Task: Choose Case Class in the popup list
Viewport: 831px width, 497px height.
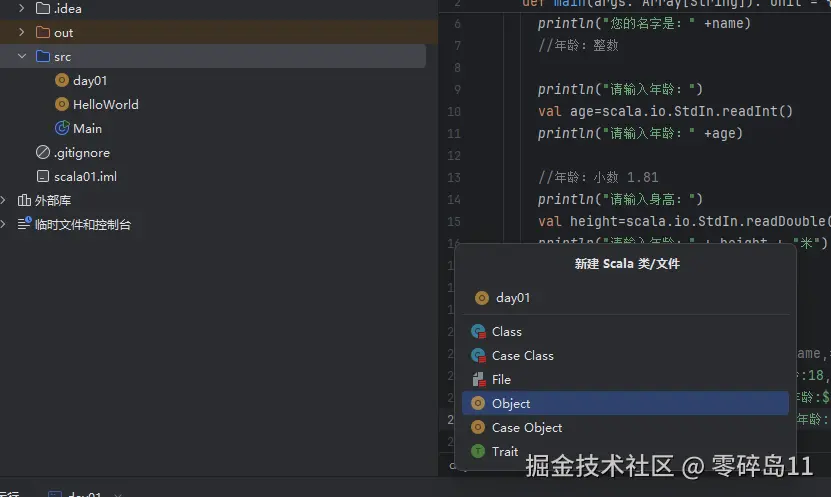Action: (x=625, y=355)
